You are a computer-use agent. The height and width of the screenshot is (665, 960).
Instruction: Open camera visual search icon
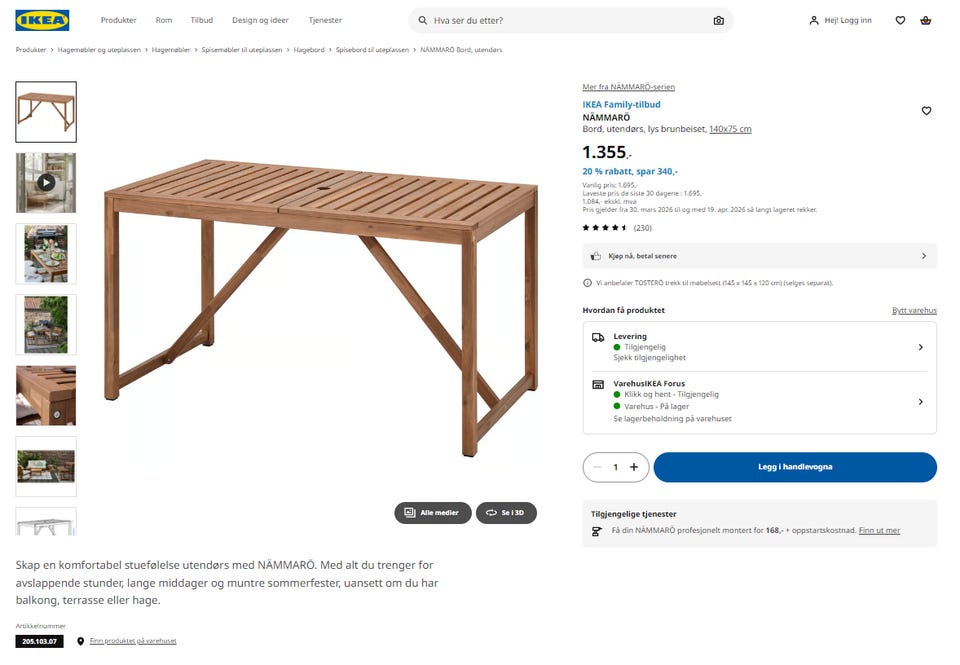tap(718, 20)
